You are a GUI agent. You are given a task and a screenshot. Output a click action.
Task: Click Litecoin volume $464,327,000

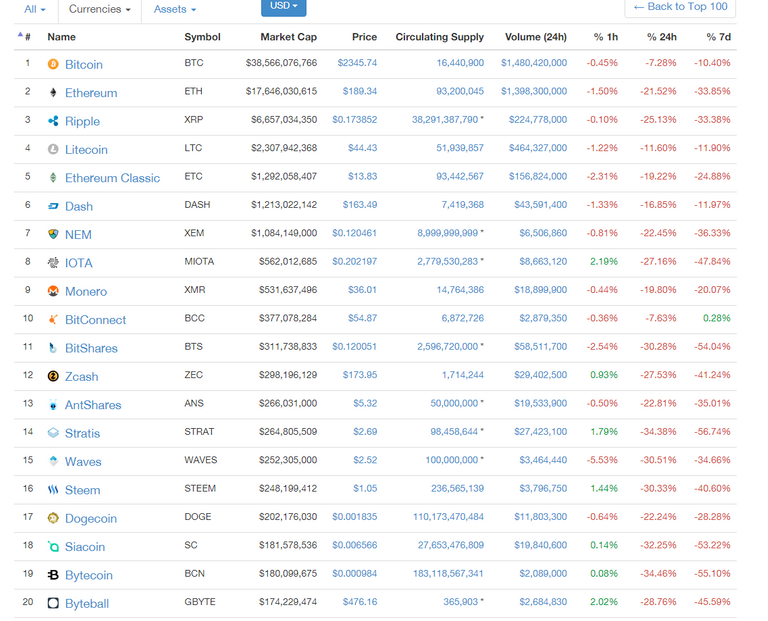point(538,148)
